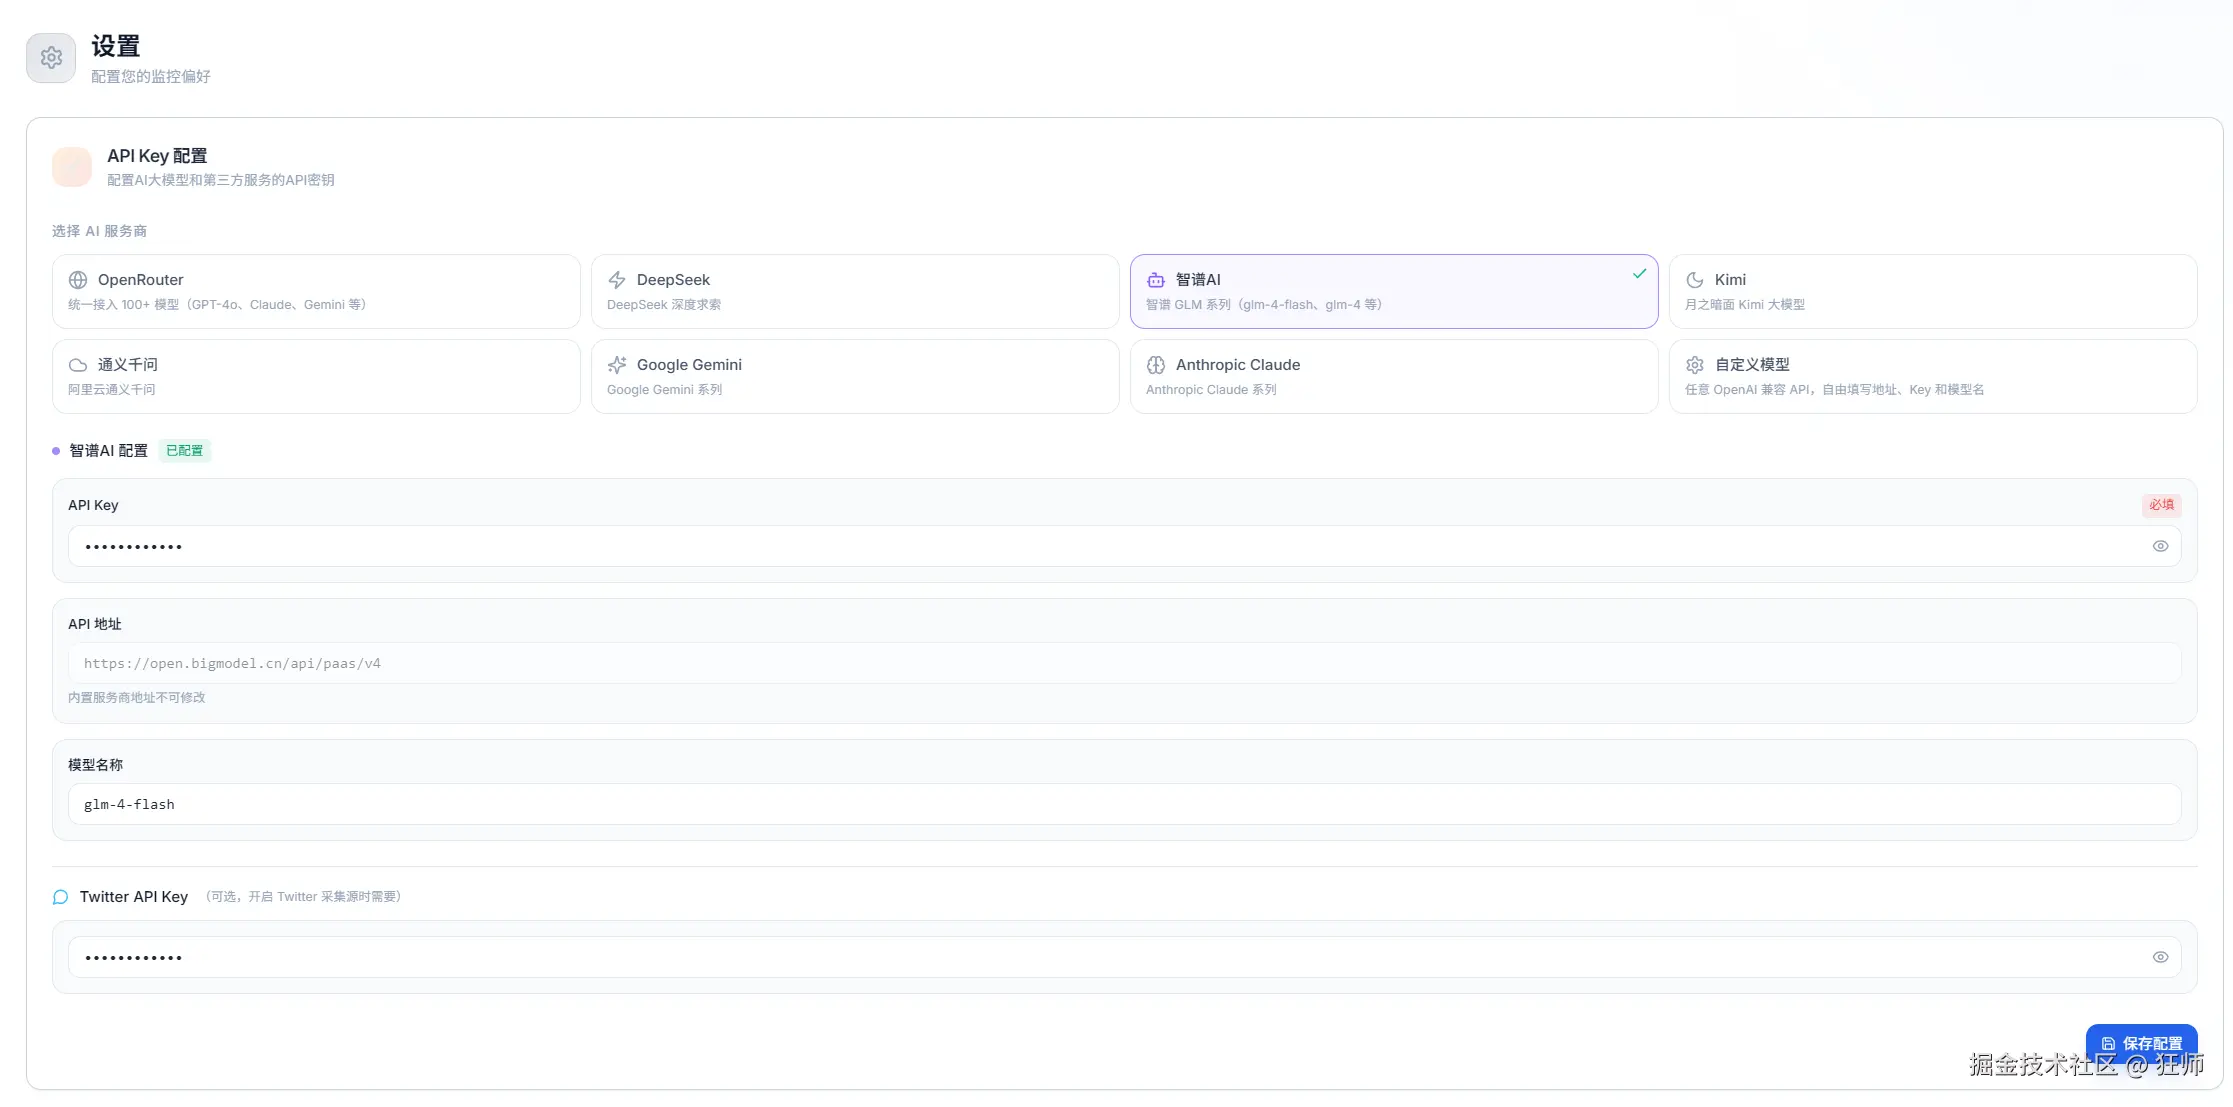Click the Twitter API Key chat bubble icon

pyautogui.click(x=61, y=897)
